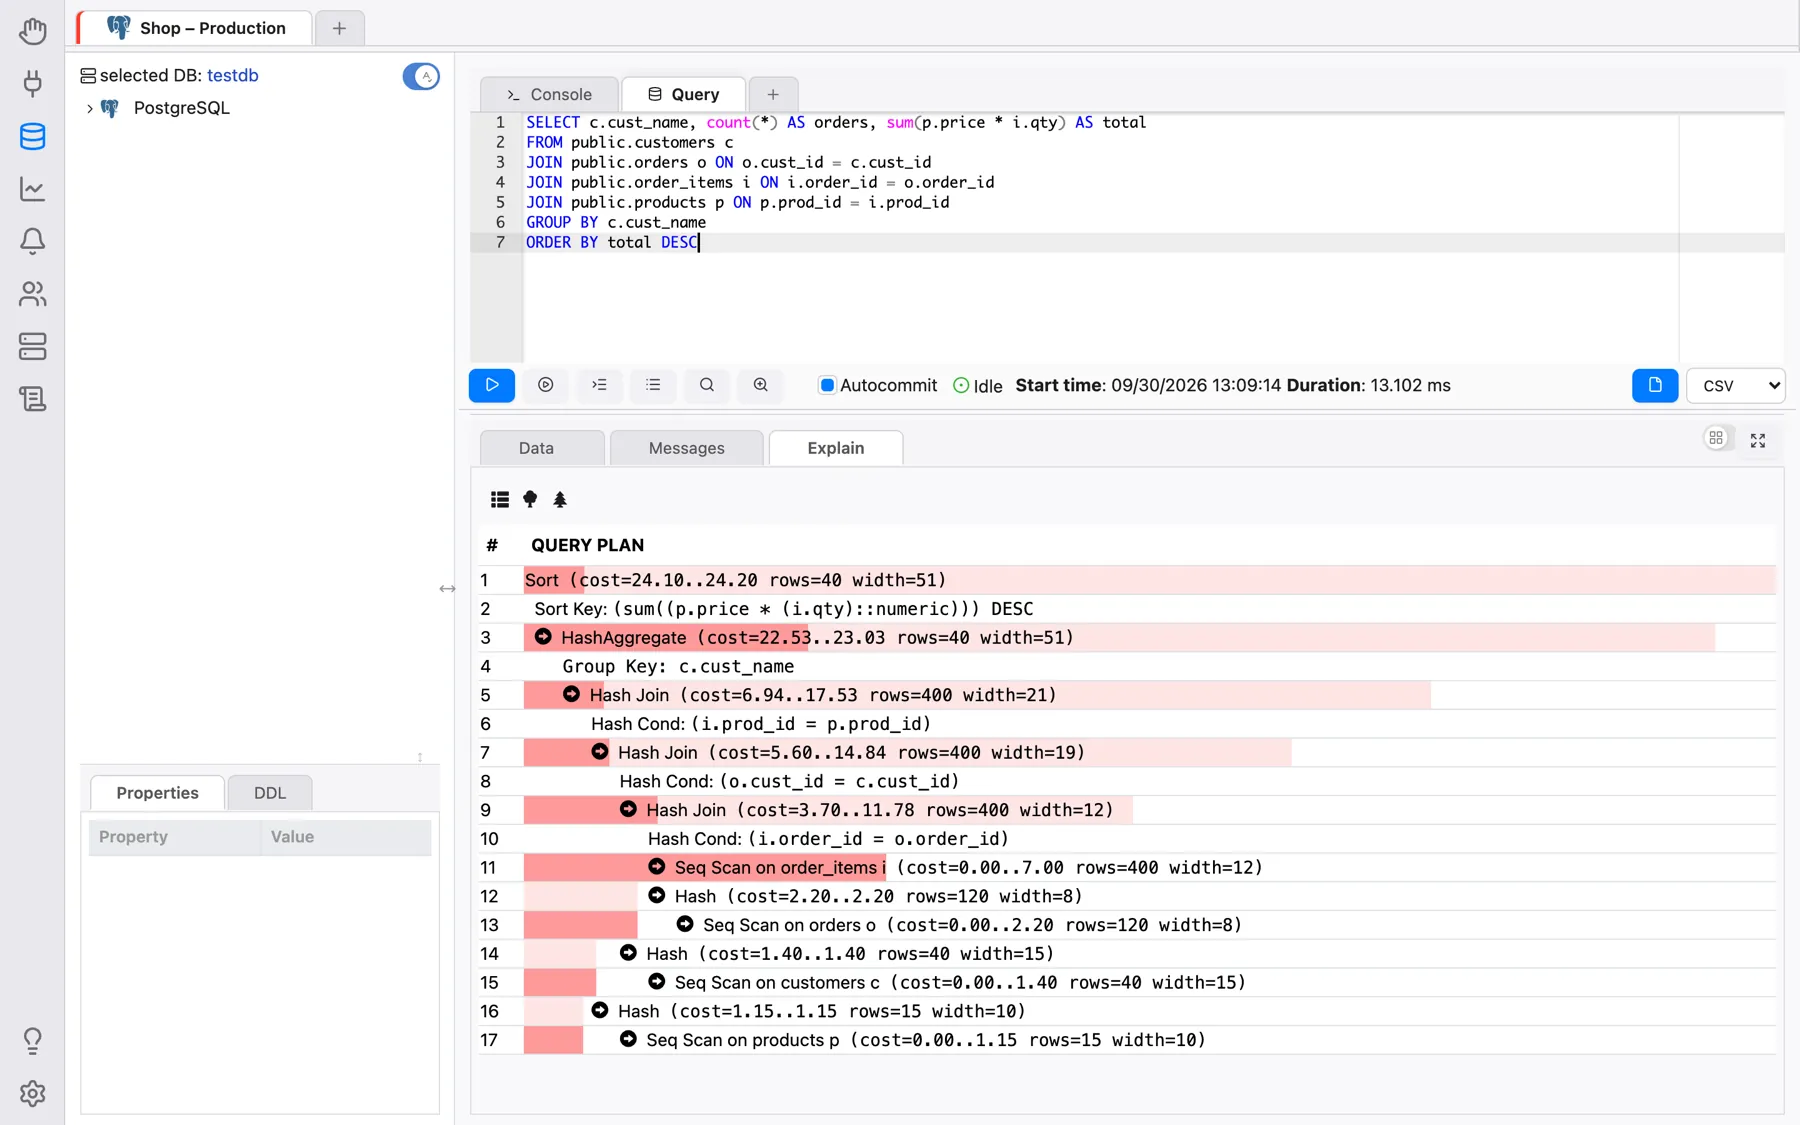Open the users management icon
The width and height of the screenshot is (1800, 1125).
point(32,294)
